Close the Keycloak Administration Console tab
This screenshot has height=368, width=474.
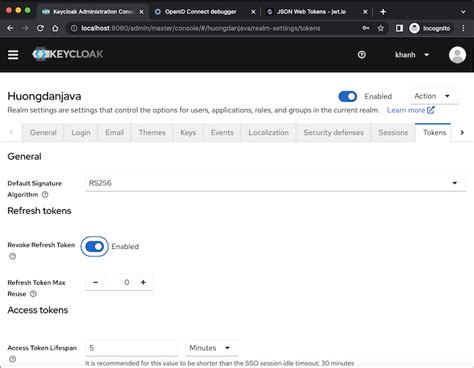pos(141,12)
